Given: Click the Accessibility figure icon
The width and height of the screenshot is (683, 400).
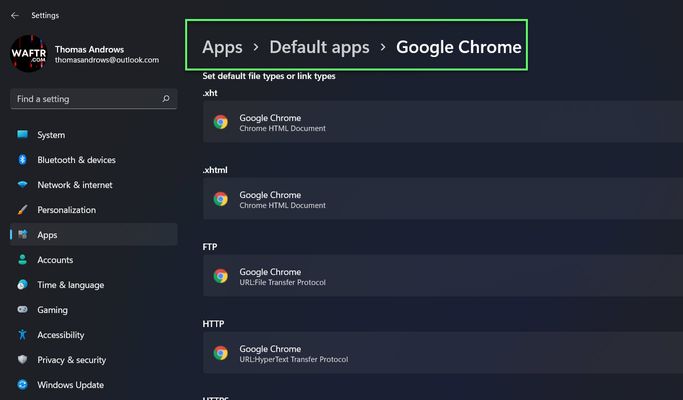Looking at the screenshot, I should pos(23,335).
